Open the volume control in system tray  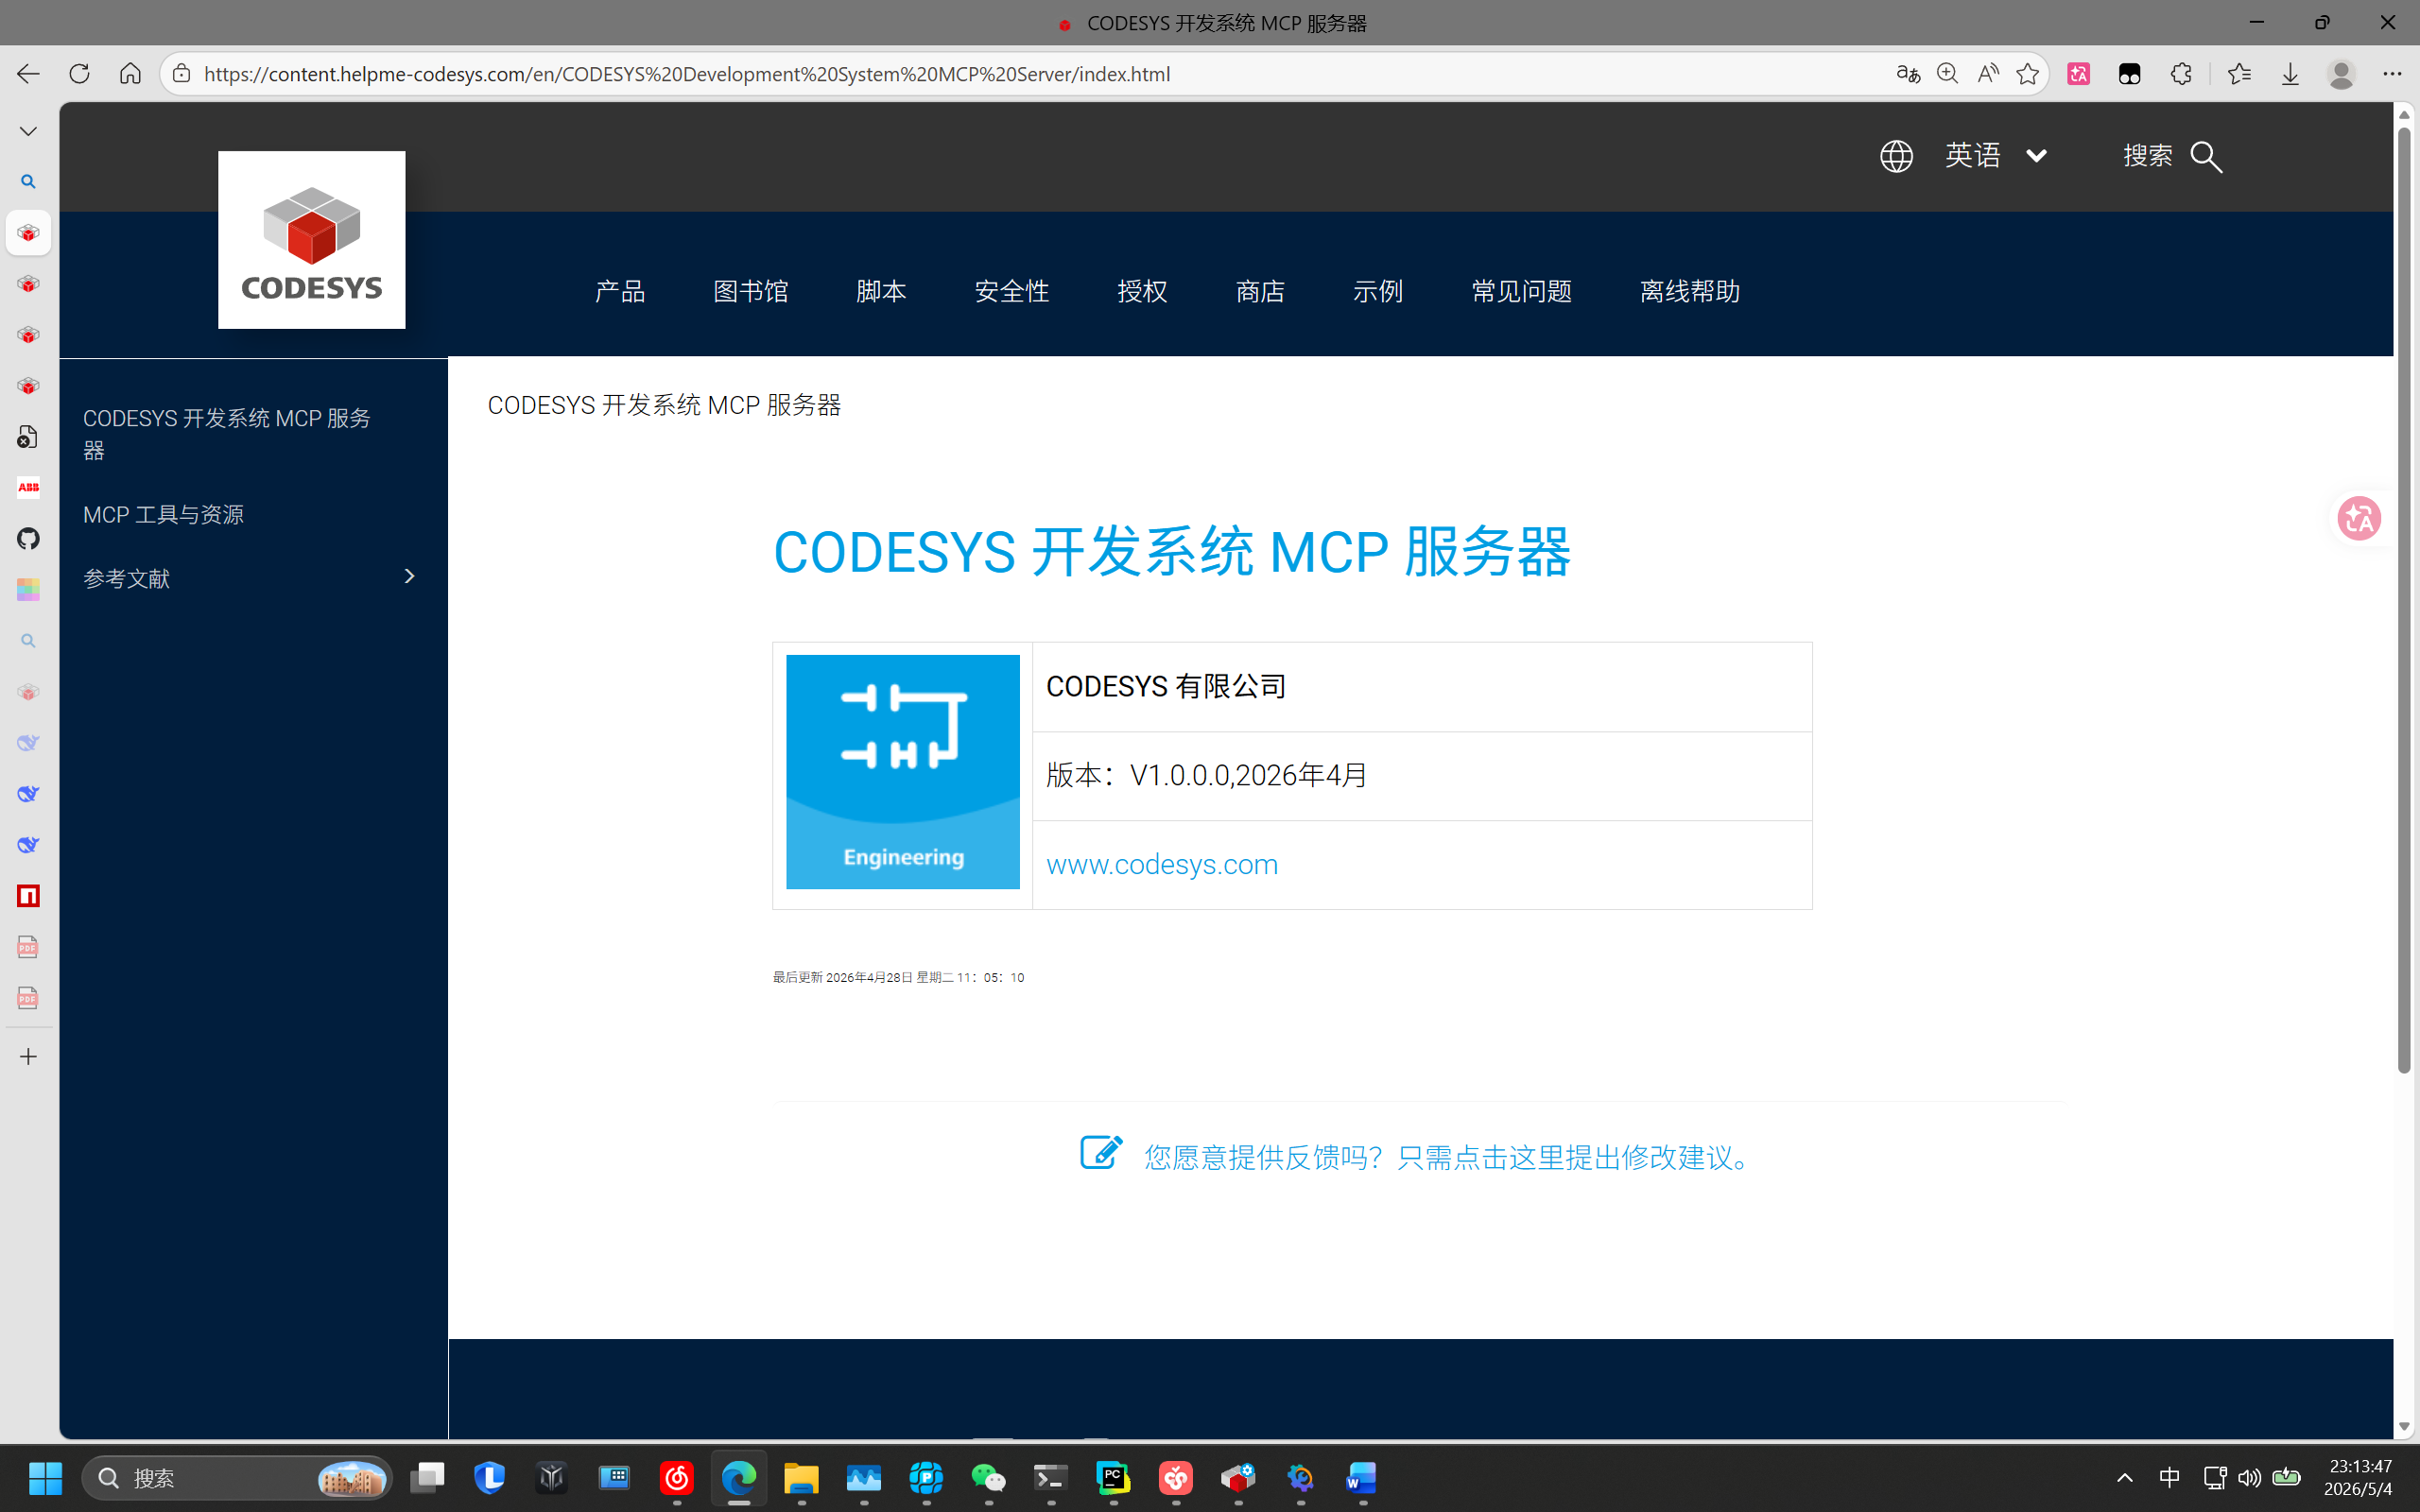point(2249,1478)
